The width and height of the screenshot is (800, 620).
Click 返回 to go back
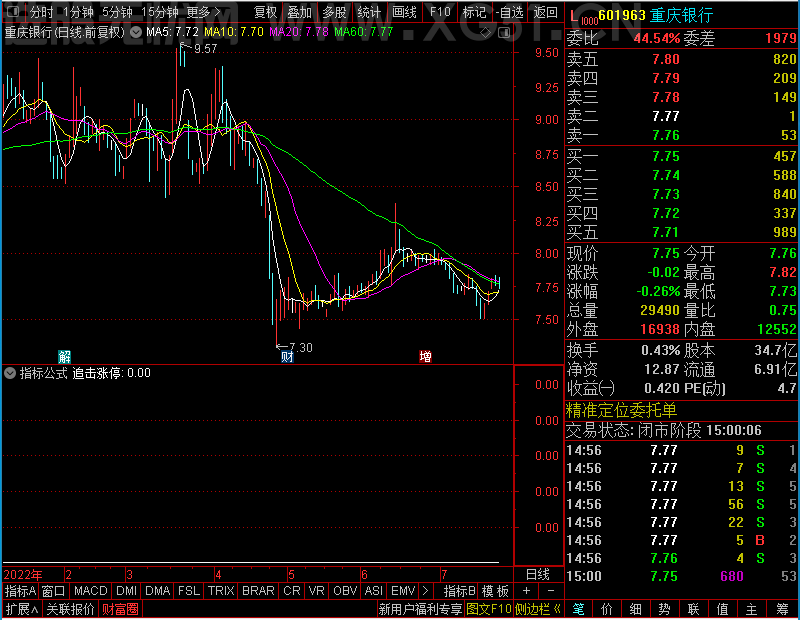pos(545,12)
